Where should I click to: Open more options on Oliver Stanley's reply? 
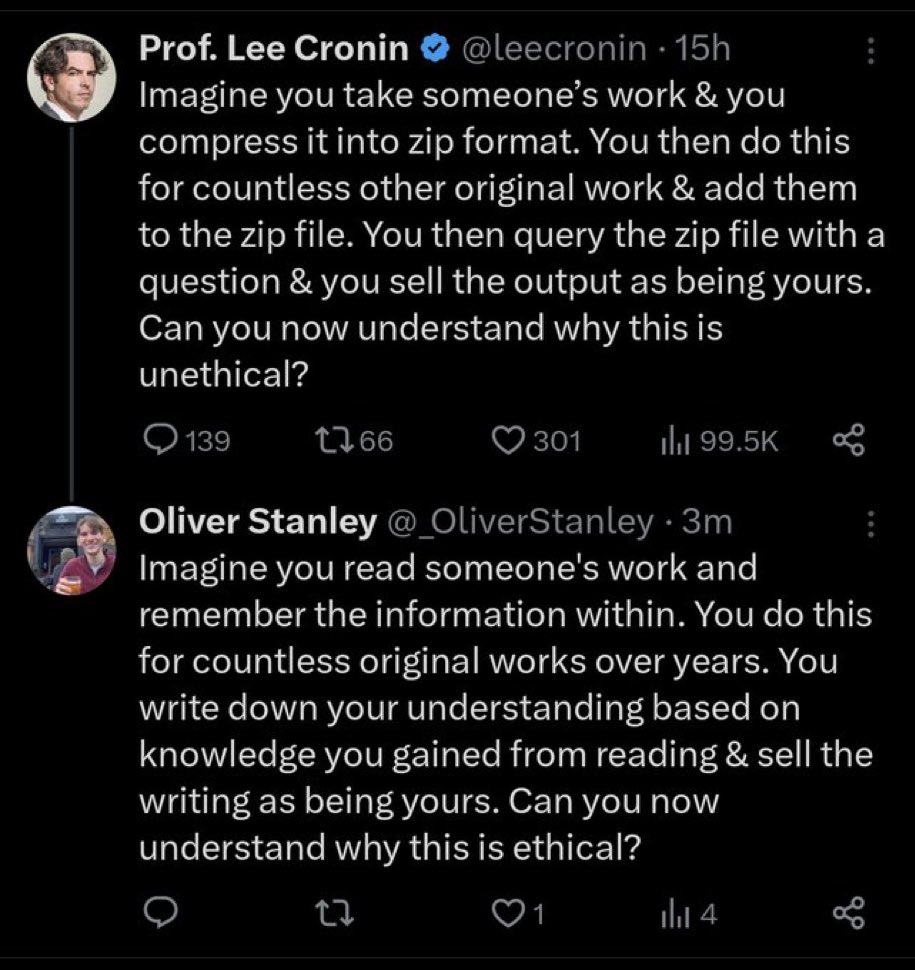point(869,522)
